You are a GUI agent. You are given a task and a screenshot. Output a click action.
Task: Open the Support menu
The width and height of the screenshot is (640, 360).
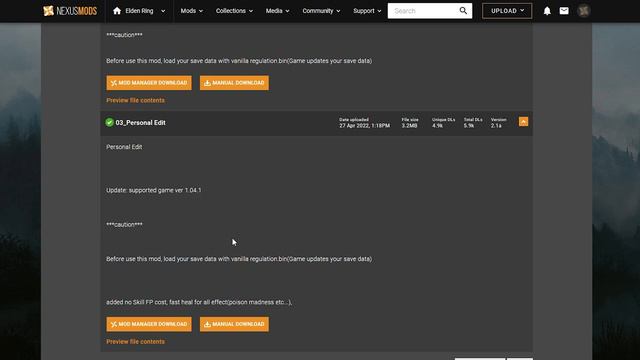pos(367,11)
